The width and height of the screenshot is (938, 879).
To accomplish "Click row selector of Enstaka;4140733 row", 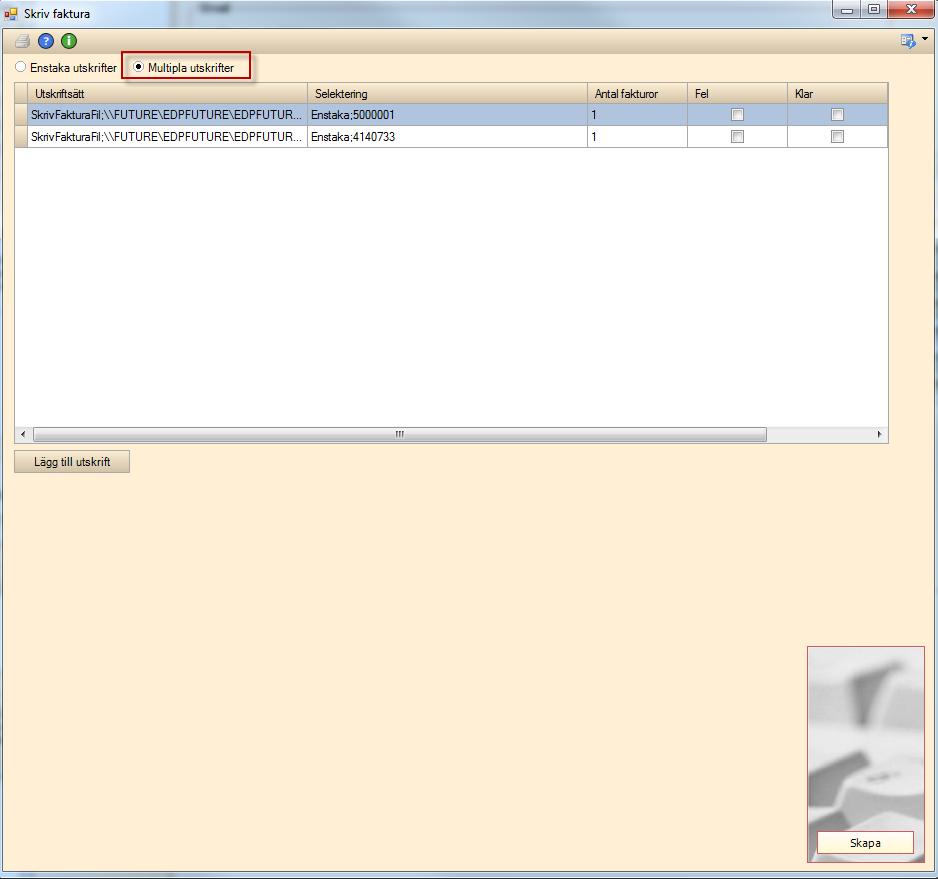I will [x=21, y=136].
